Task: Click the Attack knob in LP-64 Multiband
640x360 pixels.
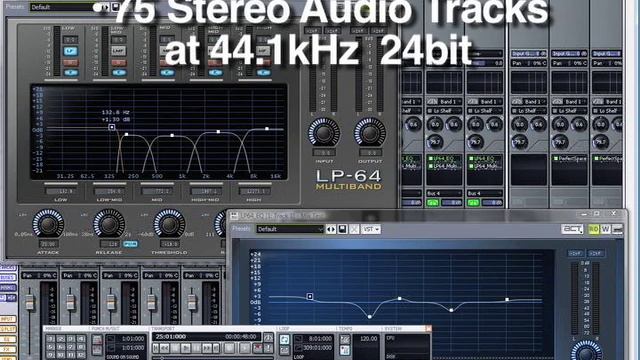Action: point(48,223)
